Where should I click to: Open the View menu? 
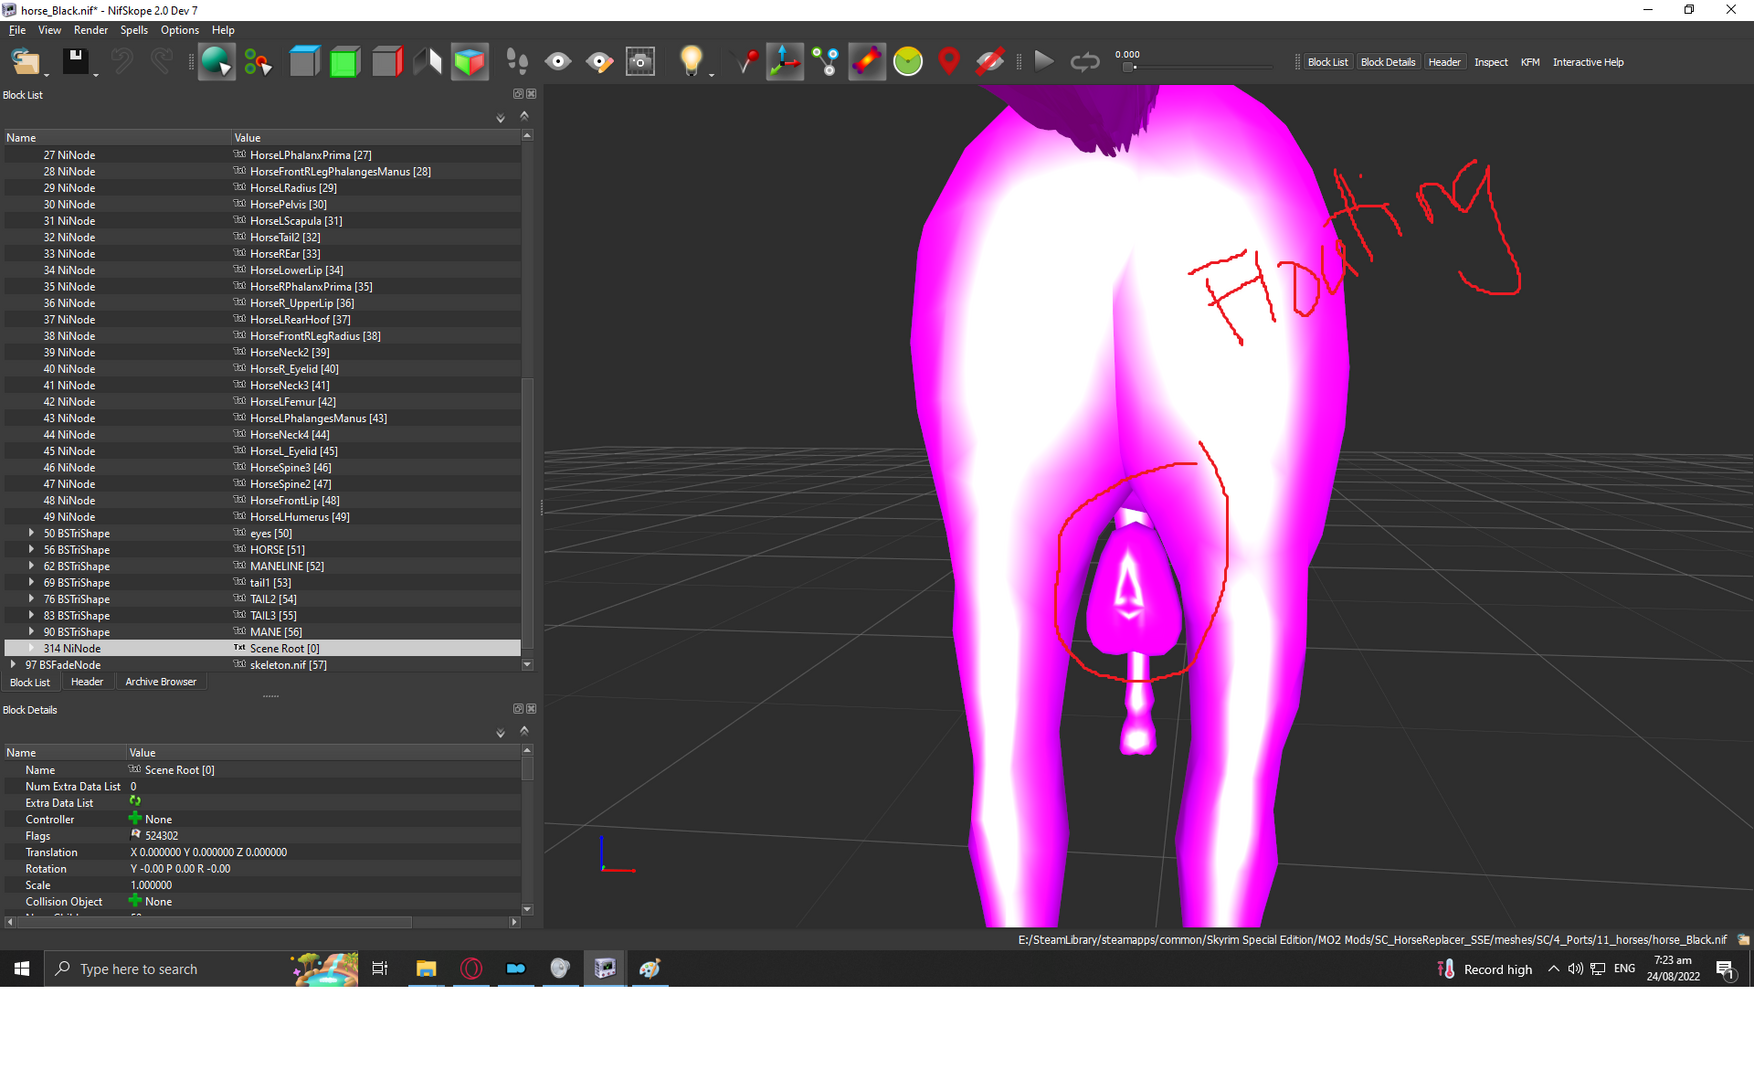pyautogui.click(x=49, y=30)
